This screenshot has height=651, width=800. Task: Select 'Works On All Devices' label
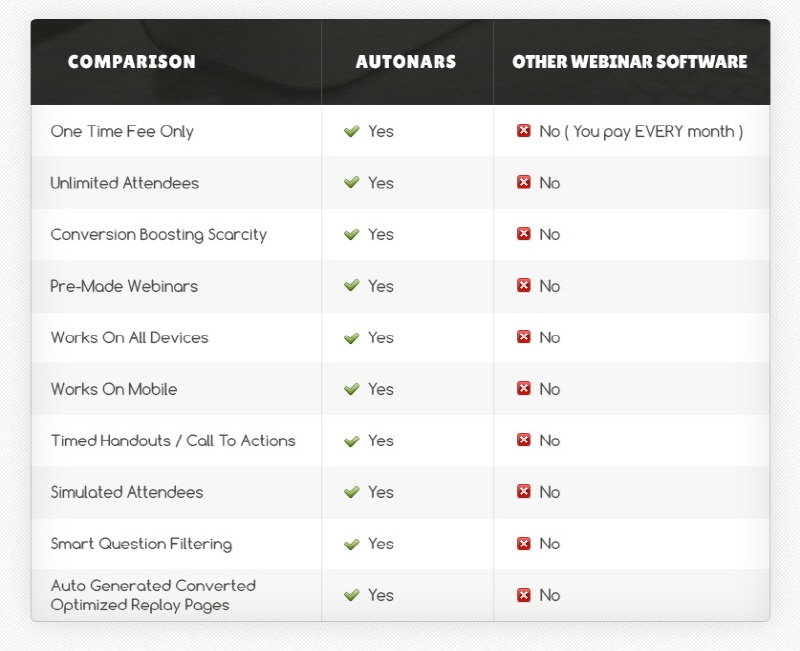[x=130, y=337]
